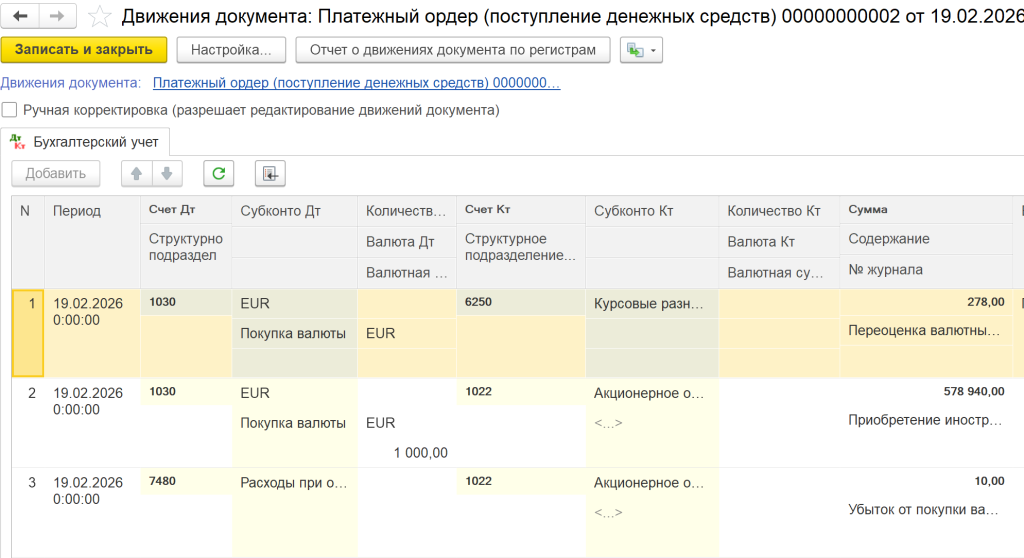The width and height of the screenshot is (1024, 558).
Task: Click Убыток от покупки ва... description cell
Action: tap(925, 510)
